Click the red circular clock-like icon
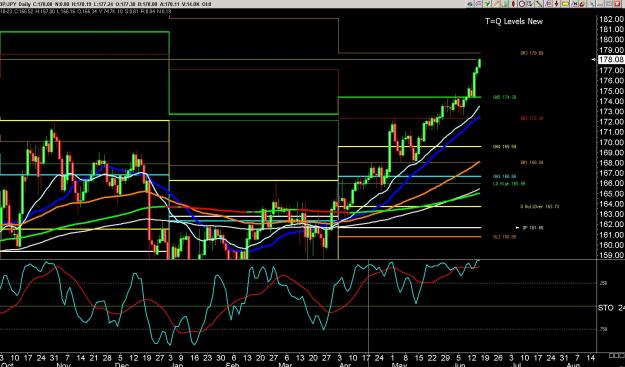The width and height of the screenshot is (625, 367). [x=522, y=4]
